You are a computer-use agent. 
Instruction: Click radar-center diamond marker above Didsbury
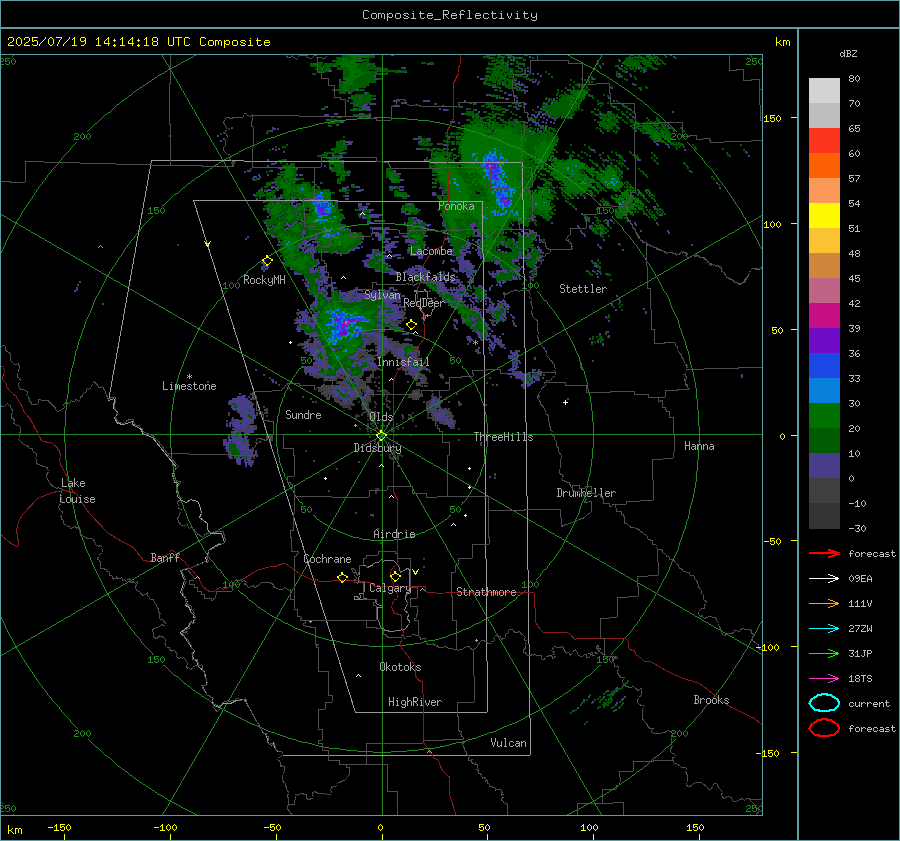(x=381, y=436)
